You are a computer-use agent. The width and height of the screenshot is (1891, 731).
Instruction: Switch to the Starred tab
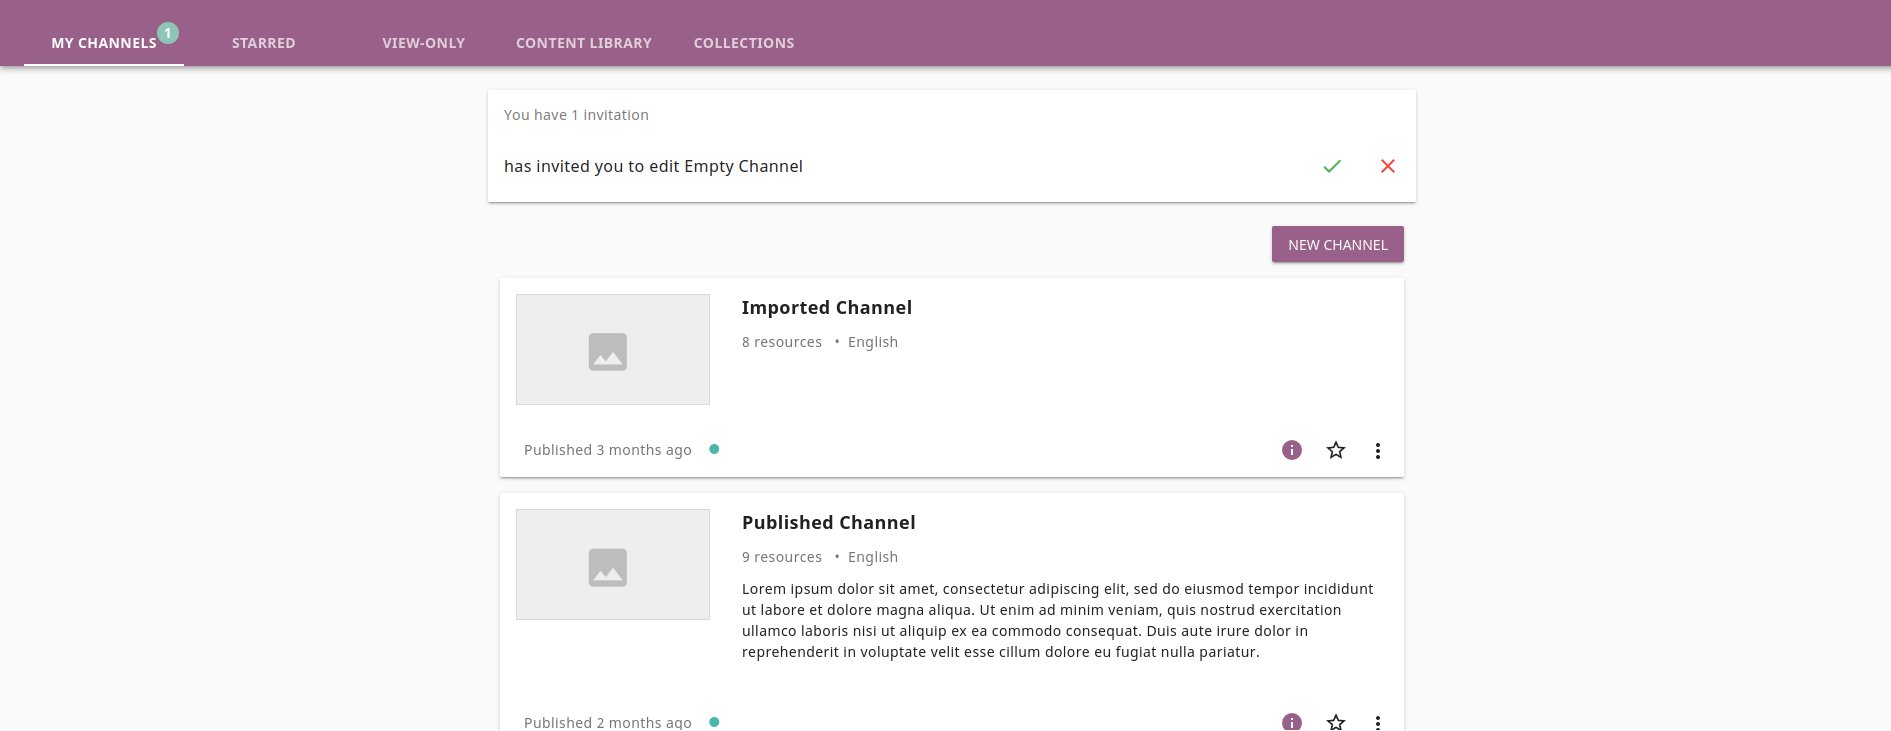tap(264, 43)
